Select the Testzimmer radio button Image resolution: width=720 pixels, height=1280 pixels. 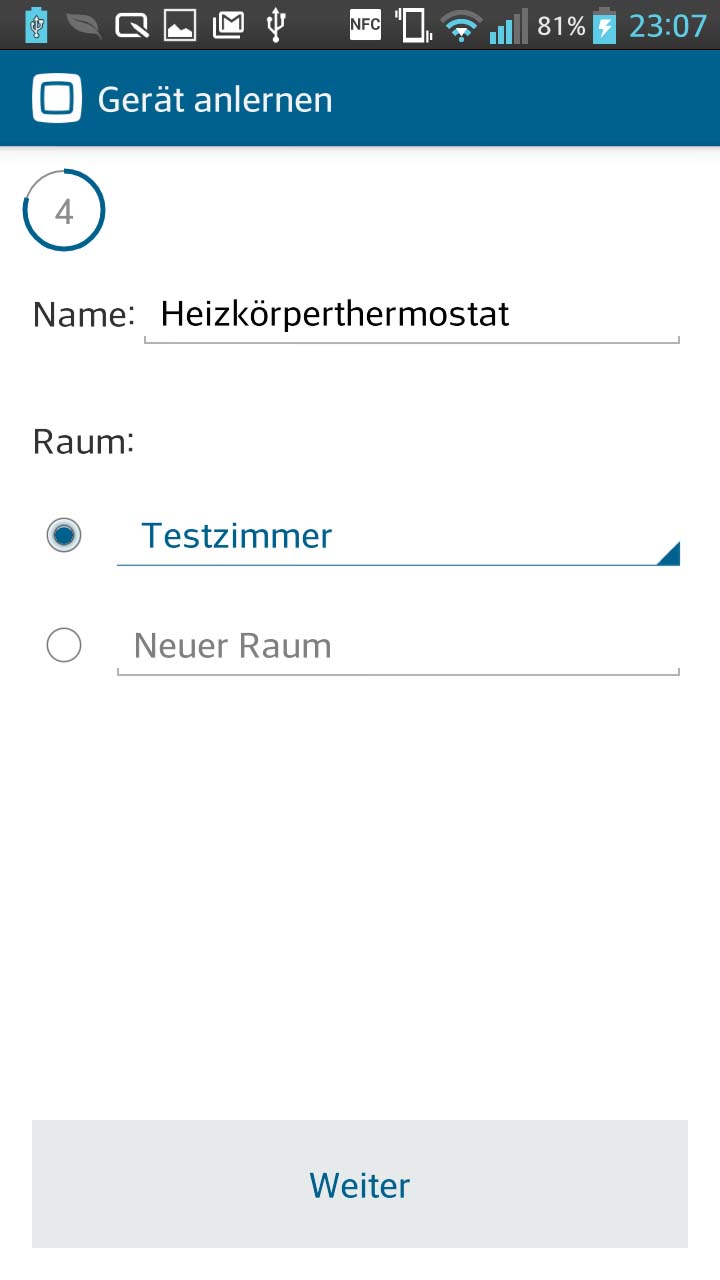[x=64, y=535]
